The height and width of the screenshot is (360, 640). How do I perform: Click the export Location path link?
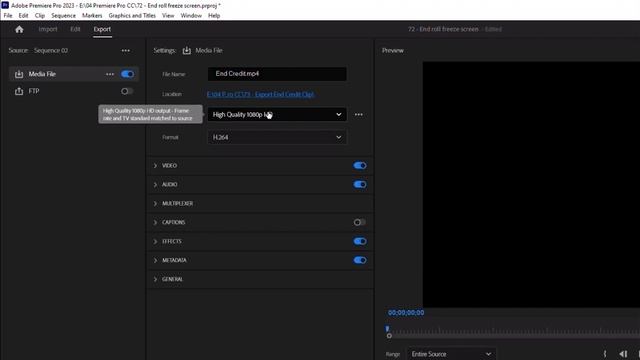pyautogui.click(x=260, y=94)
